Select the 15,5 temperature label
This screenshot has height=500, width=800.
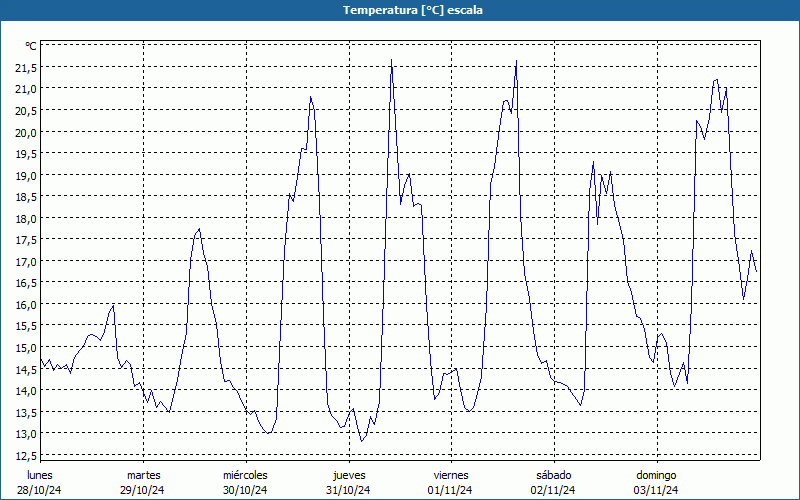point(26,326)
